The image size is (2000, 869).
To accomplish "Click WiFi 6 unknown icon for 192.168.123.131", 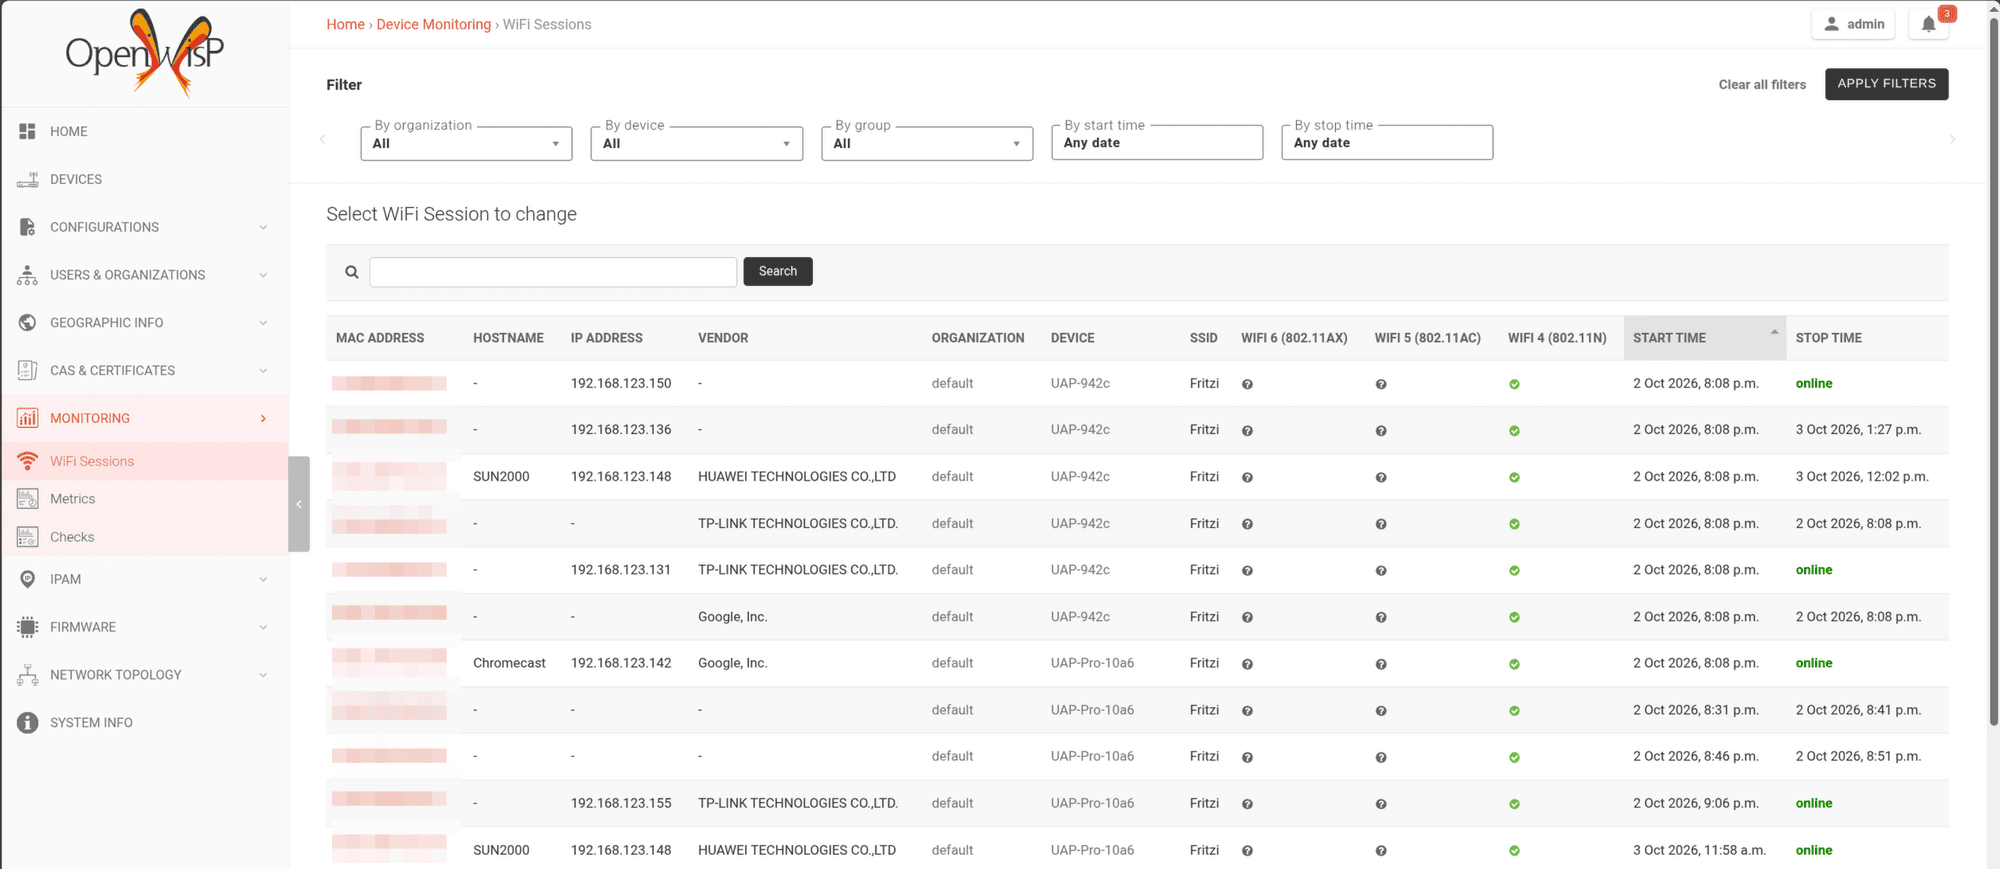I will pos(1247,571).
